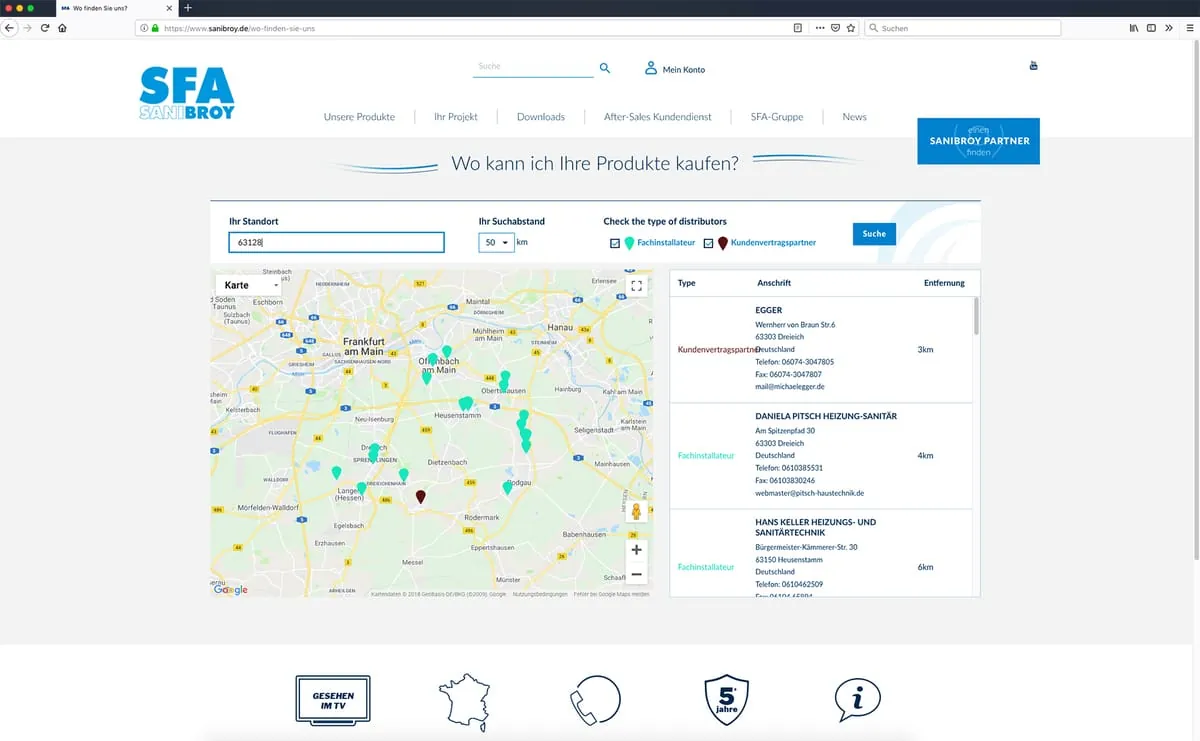Click the results list scrollbar
Screen dimensions: 1200x741
[x=976, y=315]
